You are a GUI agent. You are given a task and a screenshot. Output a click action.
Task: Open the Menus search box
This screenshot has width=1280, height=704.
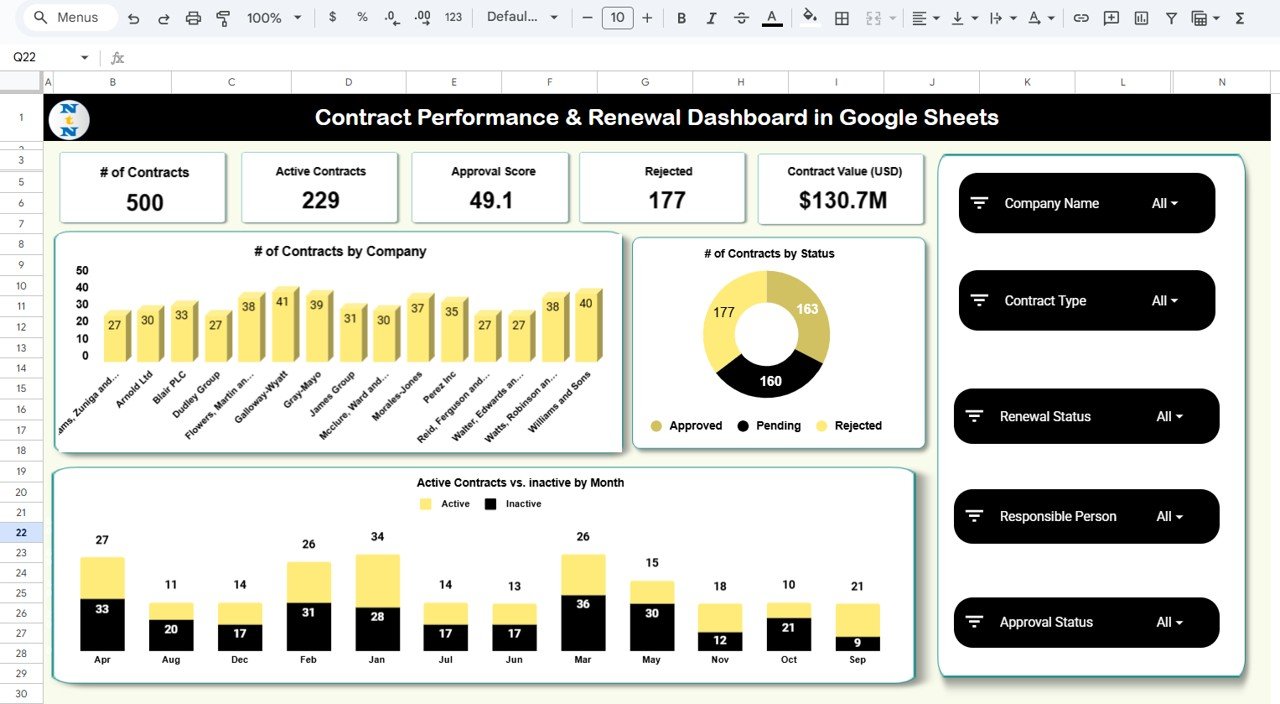tap(68, 17)
